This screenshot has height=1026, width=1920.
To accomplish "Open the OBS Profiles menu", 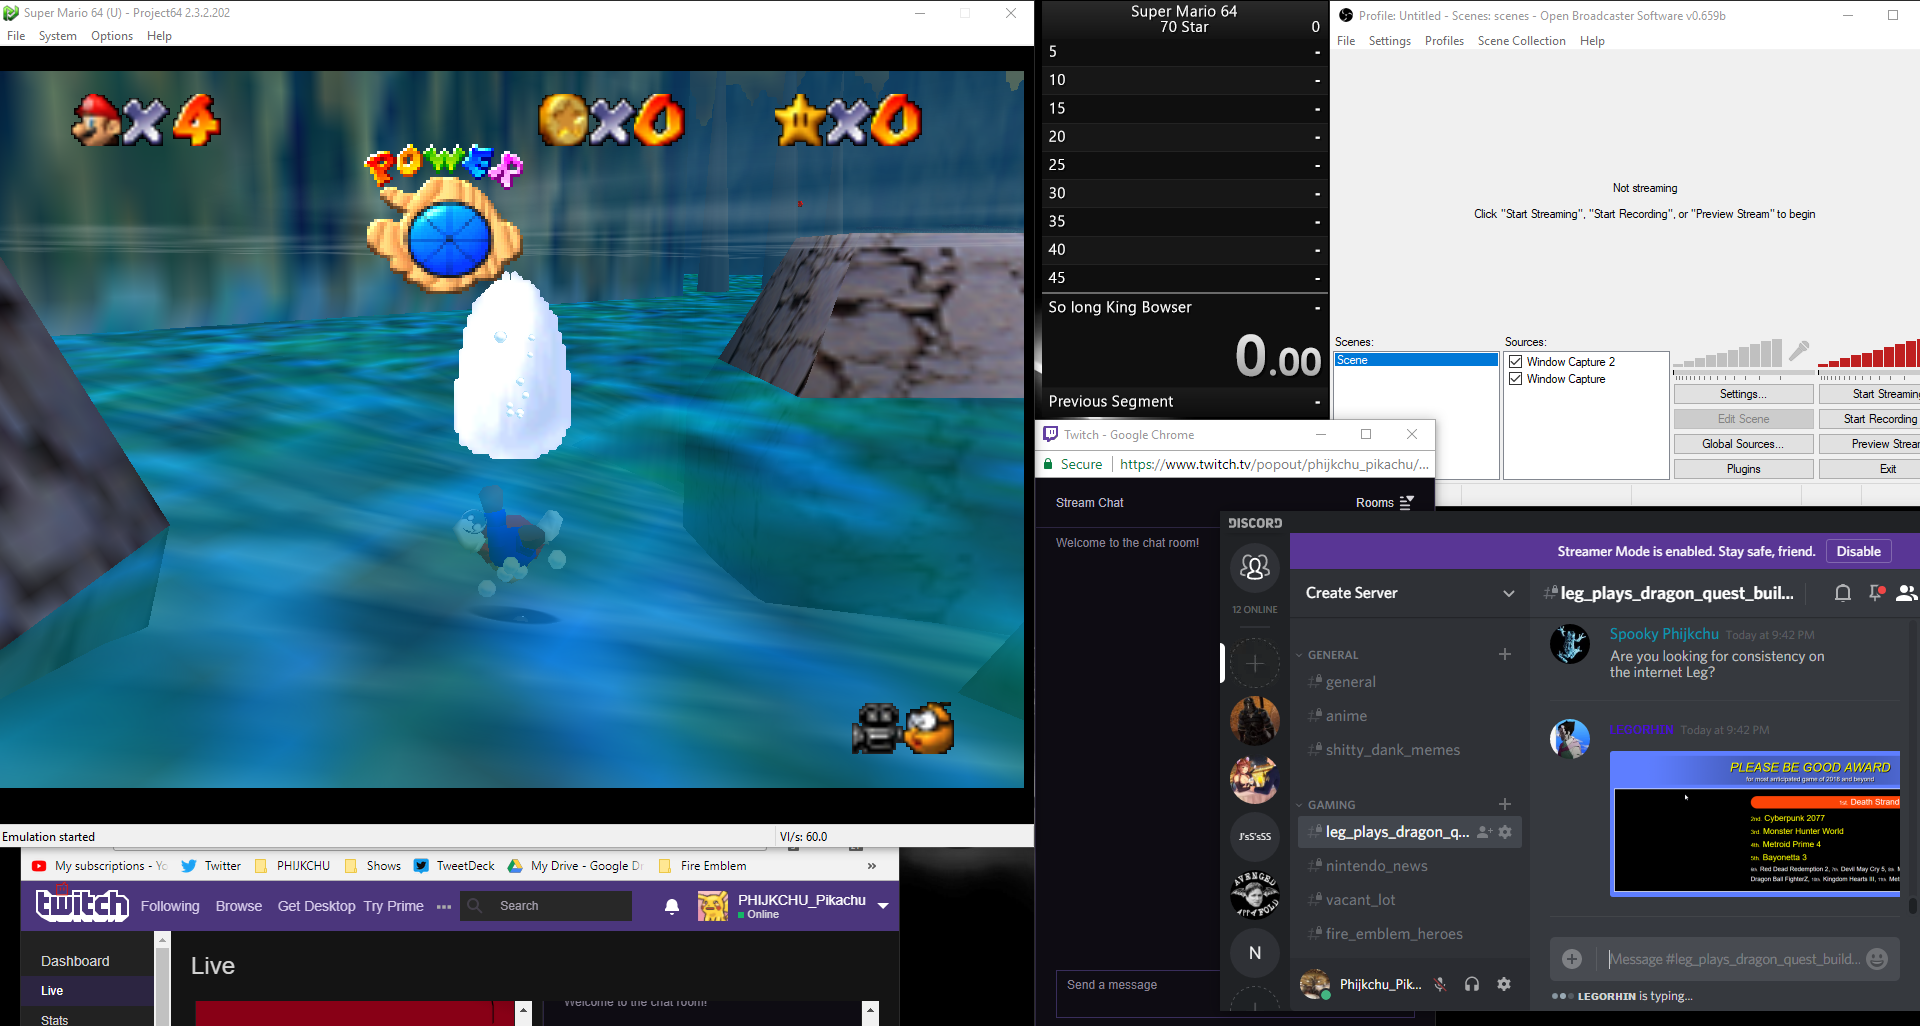I will (1444, 41).
